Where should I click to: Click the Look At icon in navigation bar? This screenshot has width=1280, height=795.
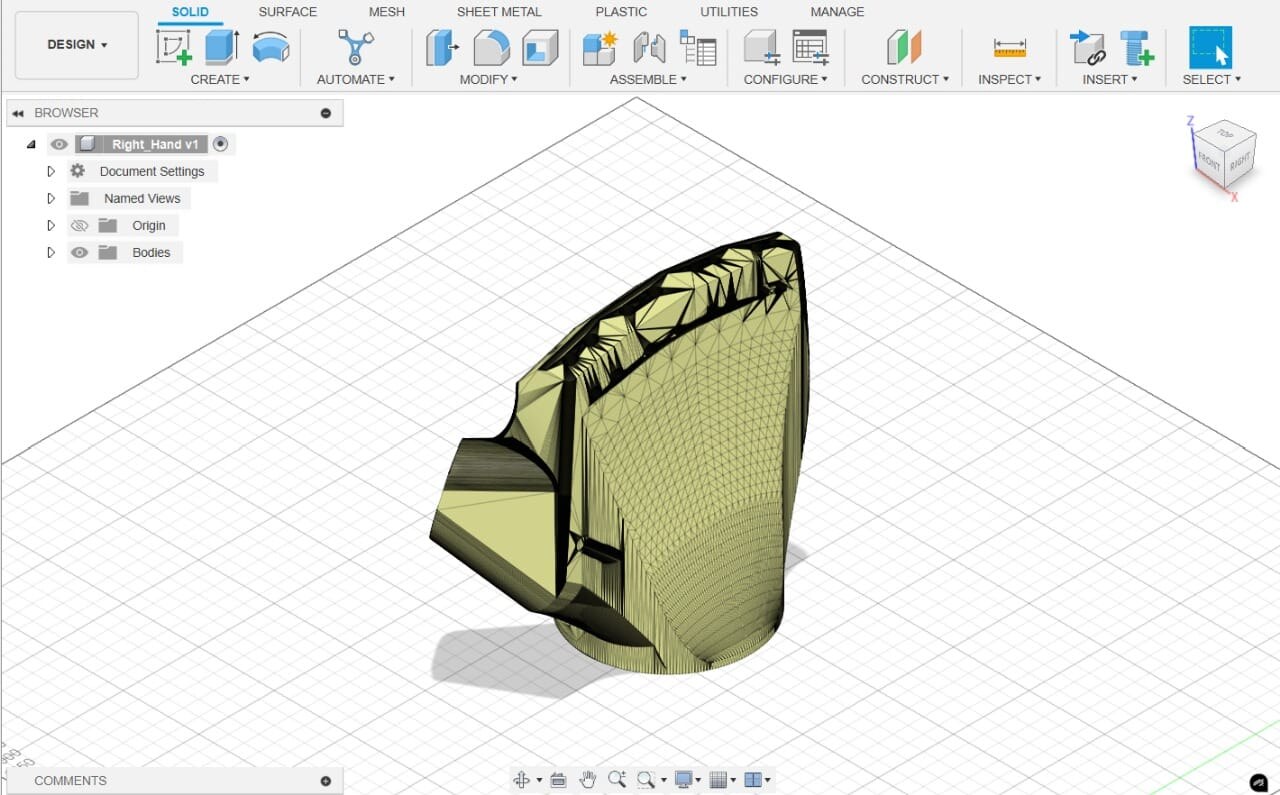558,780
